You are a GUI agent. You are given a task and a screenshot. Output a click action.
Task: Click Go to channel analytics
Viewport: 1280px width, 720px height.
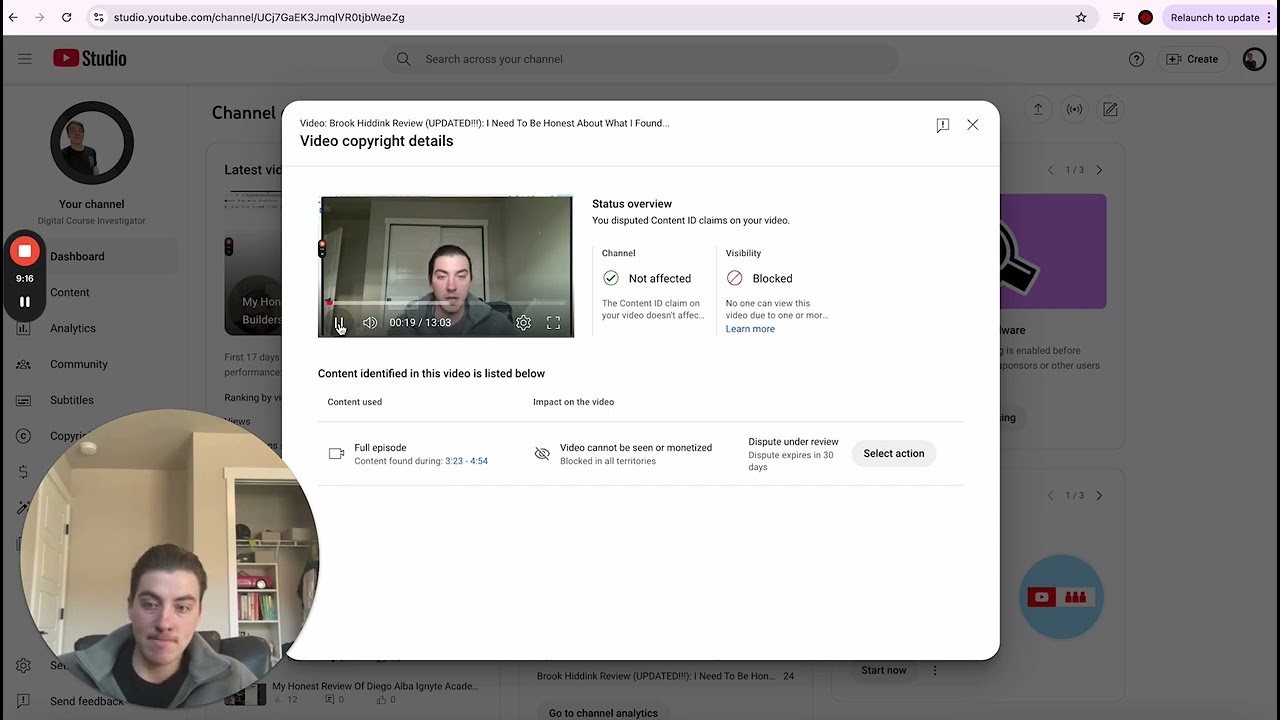pyautogui.click(x=603, y=713)
